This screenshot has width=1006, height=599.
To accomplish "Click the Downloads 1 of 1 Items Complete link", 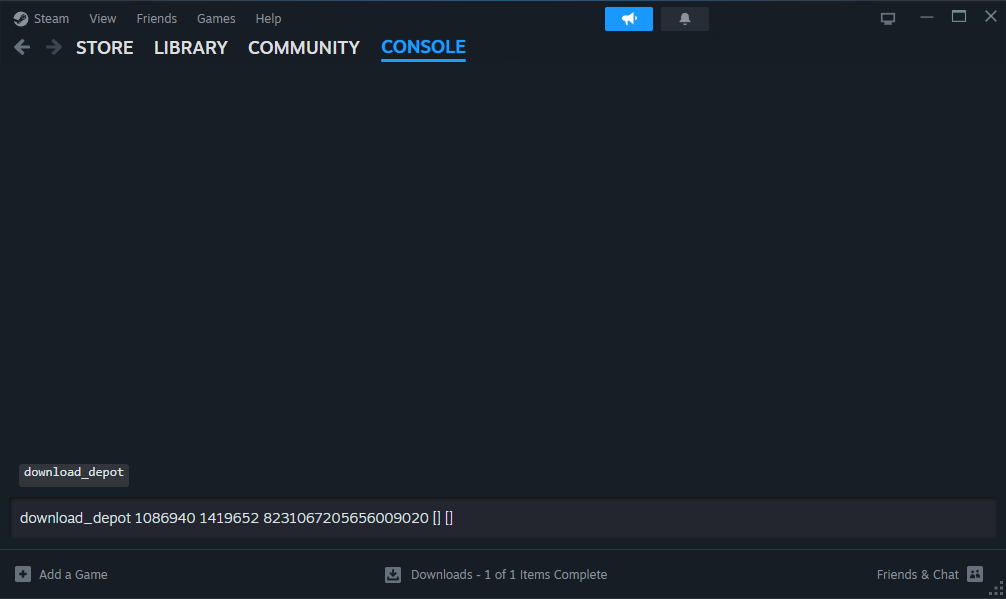I will pyautogui.click(x=508, y=574).
